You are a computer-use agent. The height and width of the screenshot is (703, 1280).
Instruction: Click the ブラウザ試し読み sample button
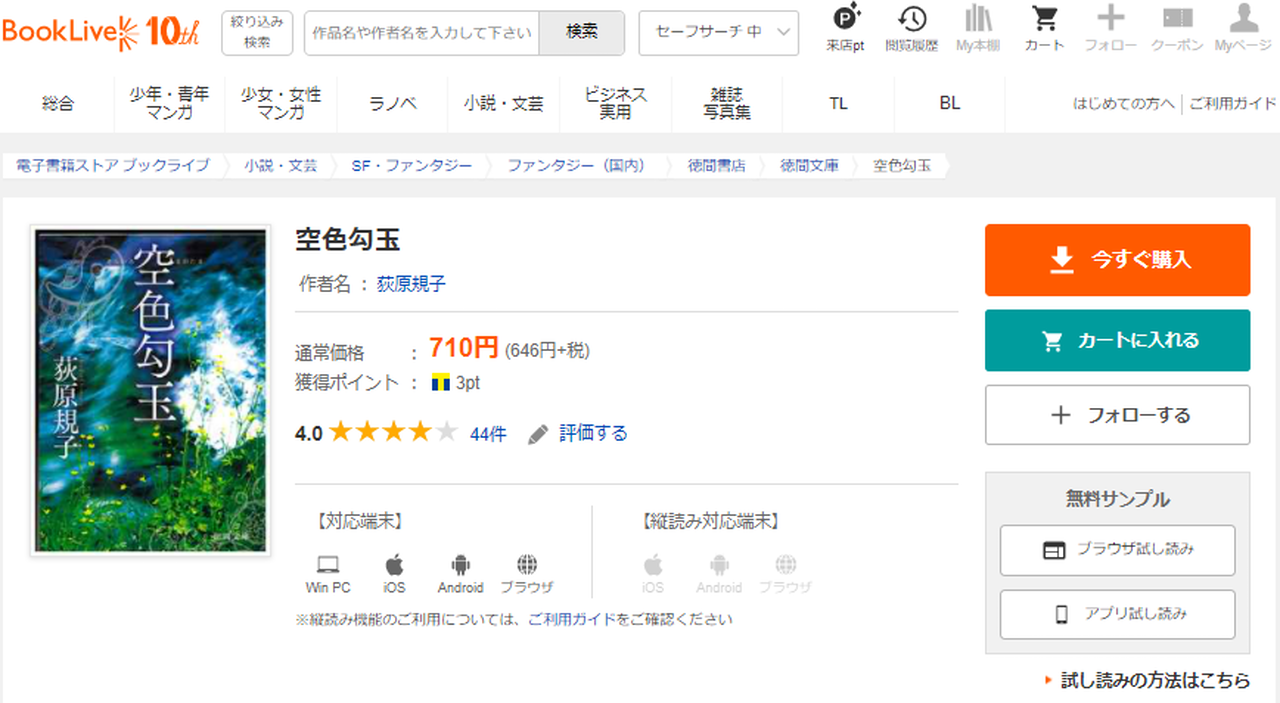1117,550
